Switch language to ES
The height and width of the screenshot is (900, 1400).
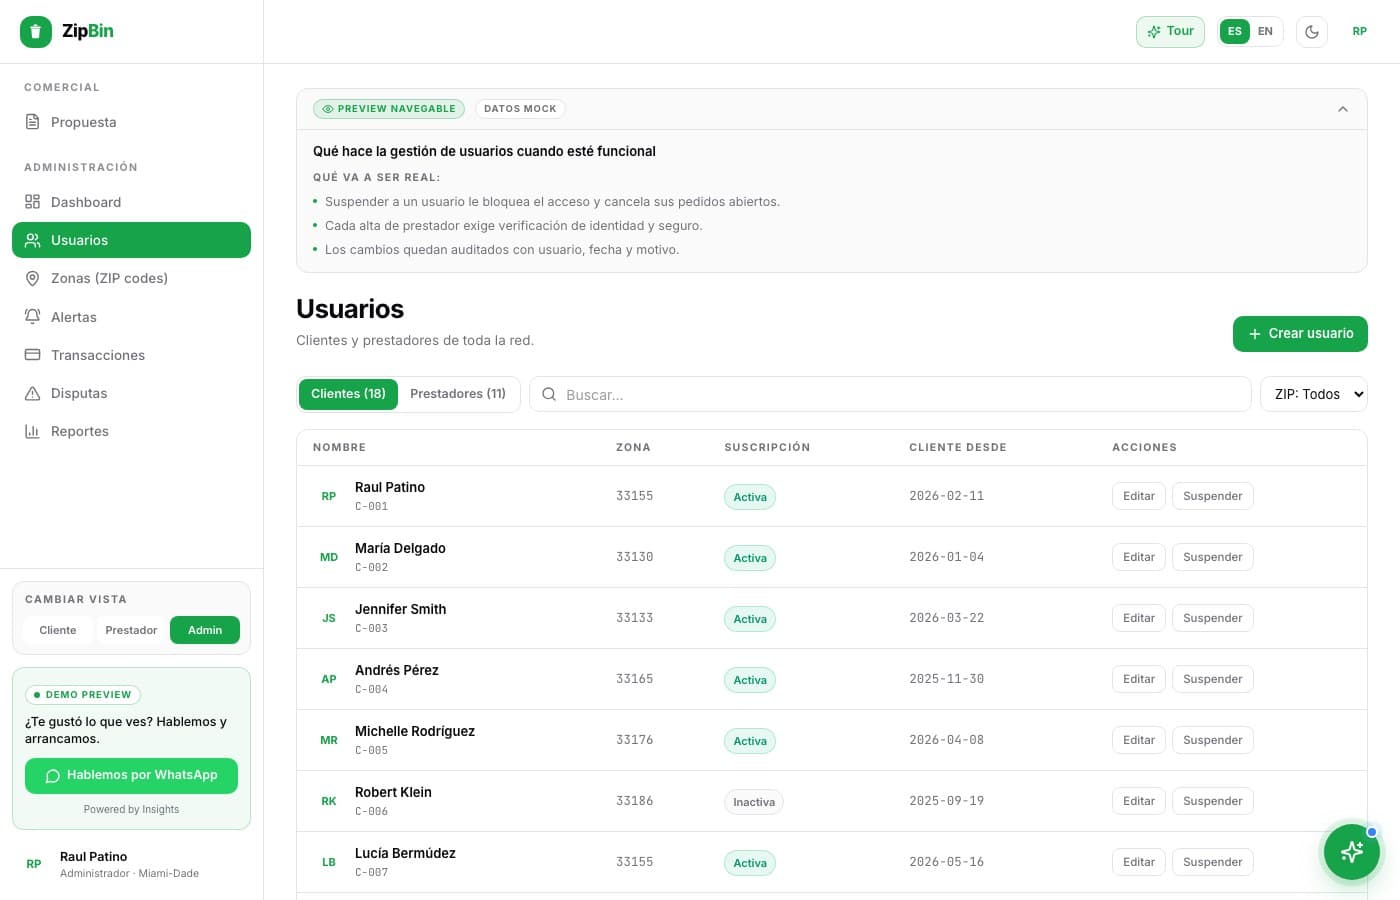tap(1235, 32)
